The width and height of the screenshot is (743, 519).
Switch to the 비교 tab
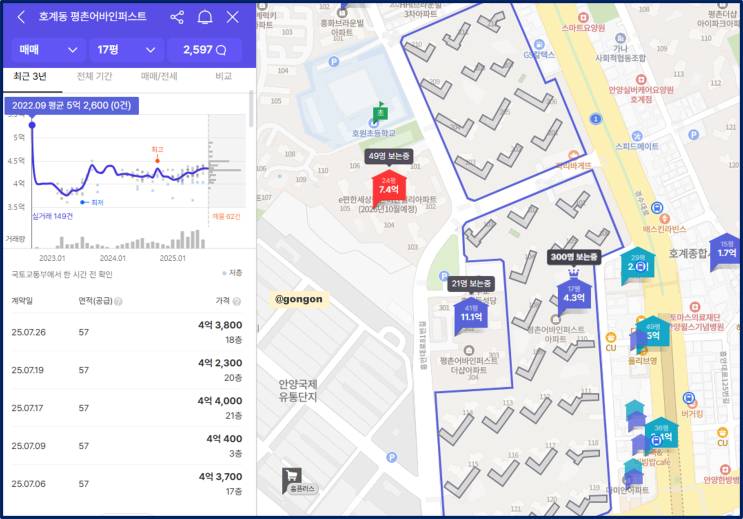223,76
